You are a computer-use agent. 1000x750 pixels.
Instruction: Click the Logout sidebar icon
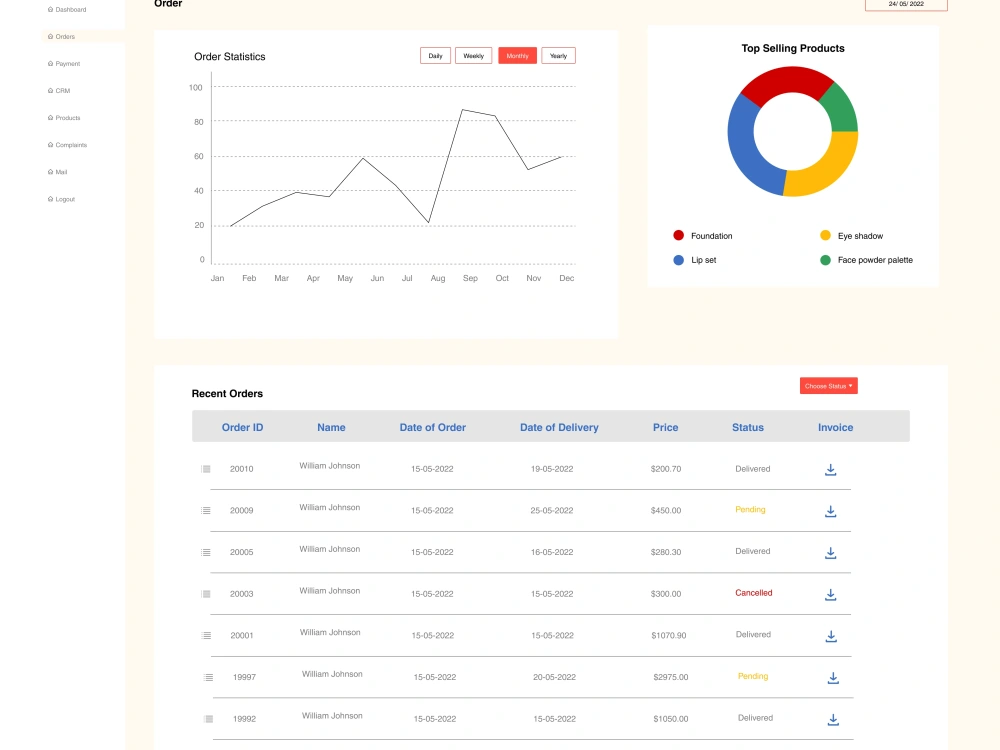point(50,199)
